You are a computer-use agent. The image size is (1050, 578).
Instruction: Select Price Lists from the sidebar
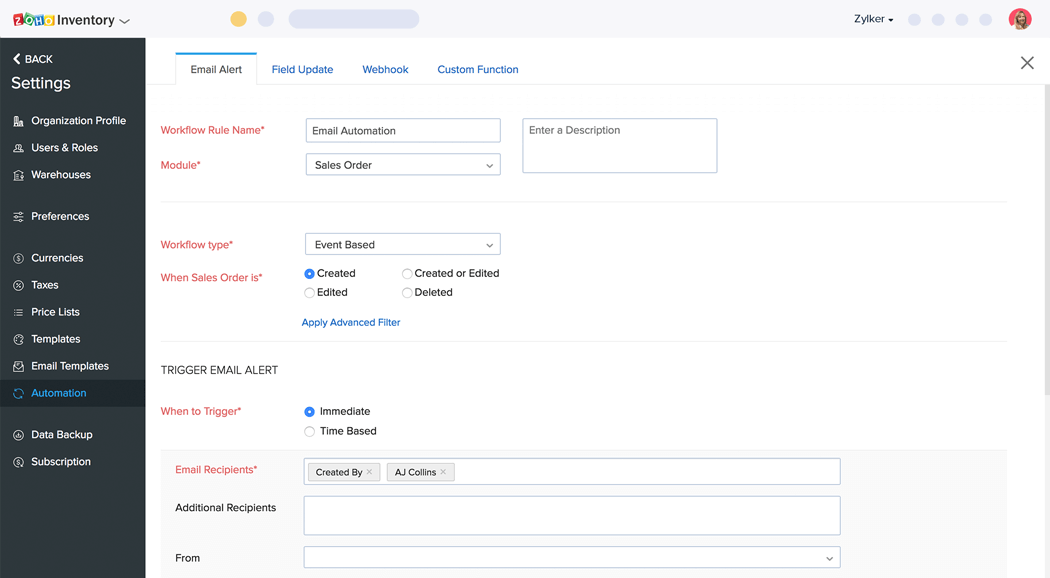[x=55, y=311]
